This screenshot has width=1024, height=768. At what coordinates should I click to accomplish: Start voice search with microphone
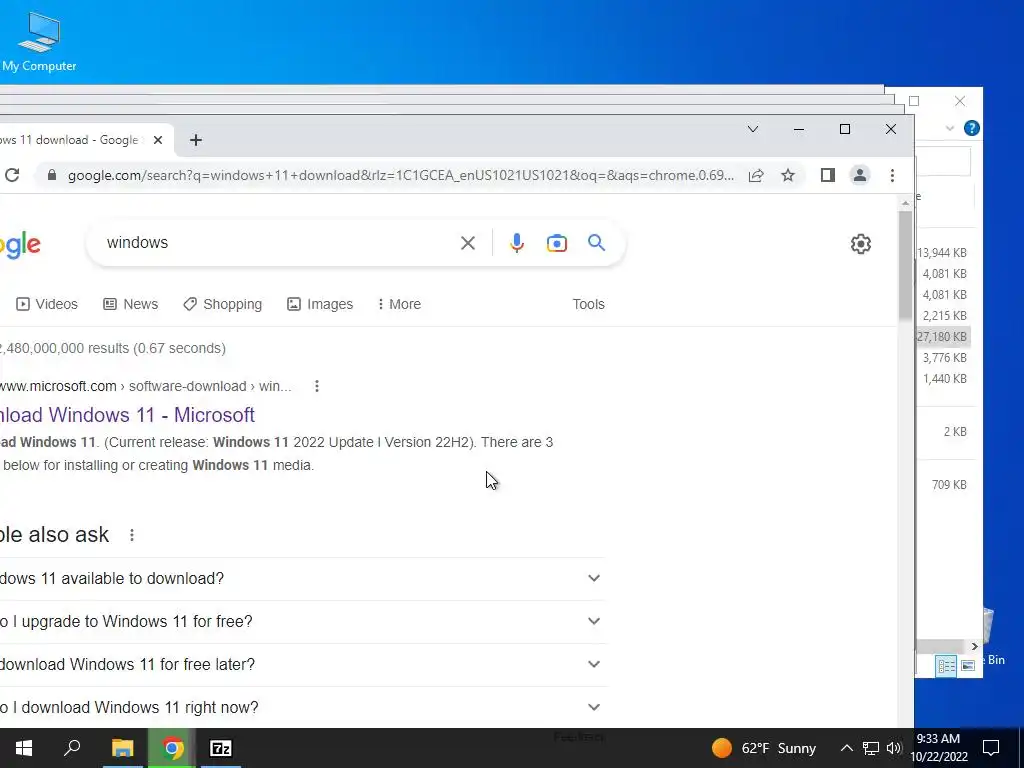pos(517,243)
